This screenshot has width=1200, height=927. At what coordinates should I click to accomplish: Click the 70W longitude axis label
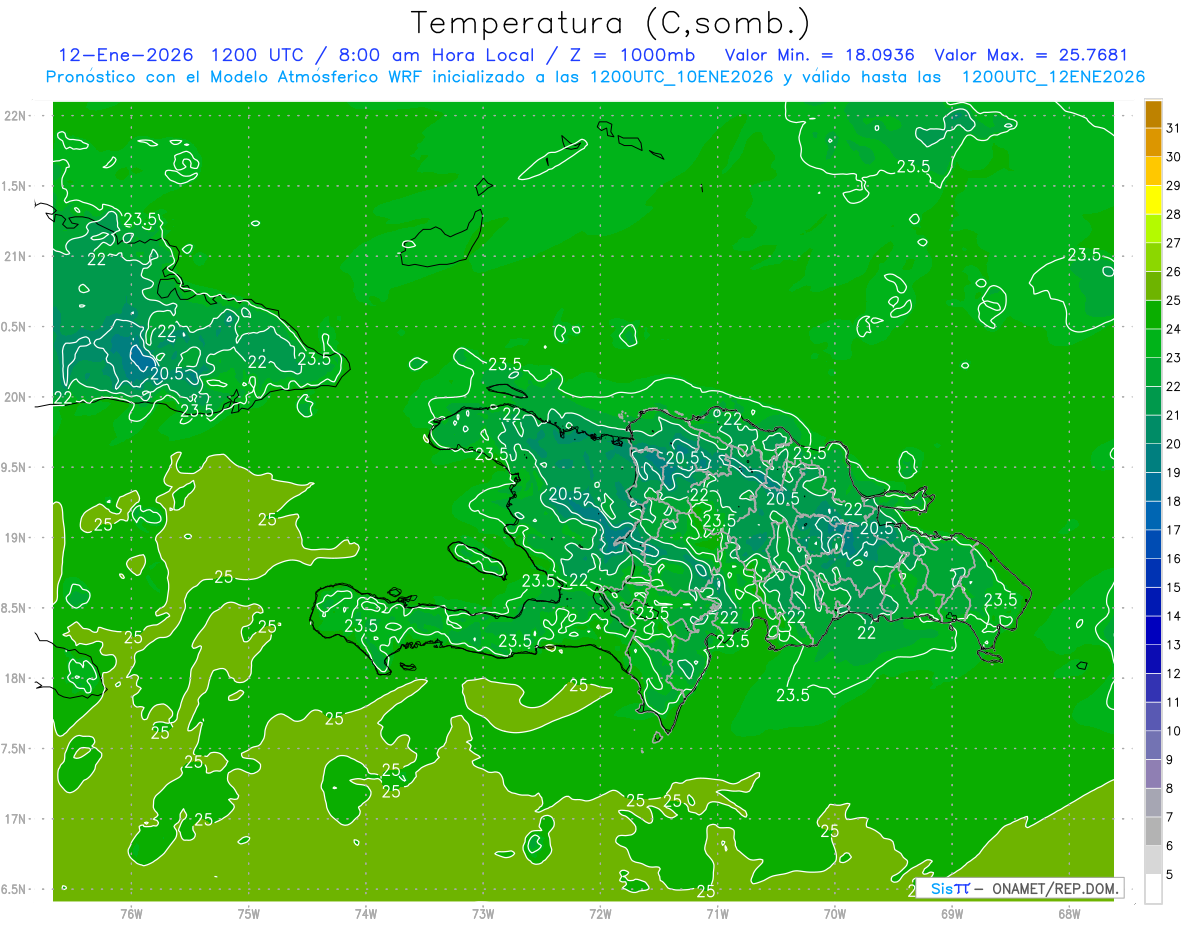pyautogui.click(x=835, y=913)
